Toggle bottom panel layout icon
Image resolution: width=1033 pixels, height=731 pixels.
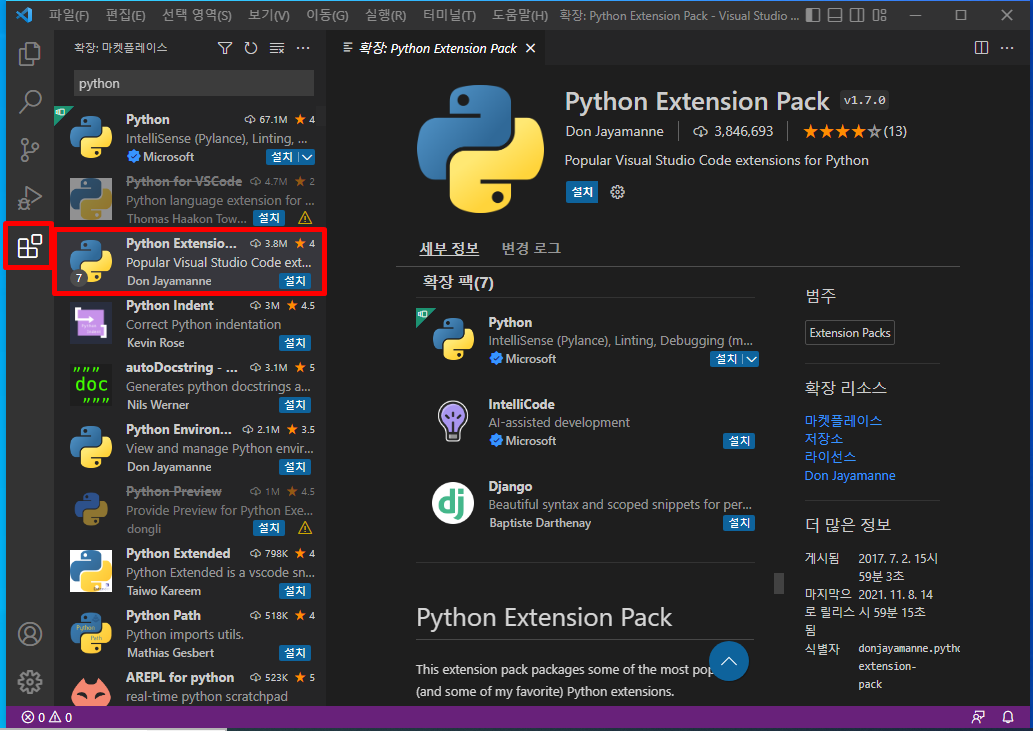tap(835, 15)
